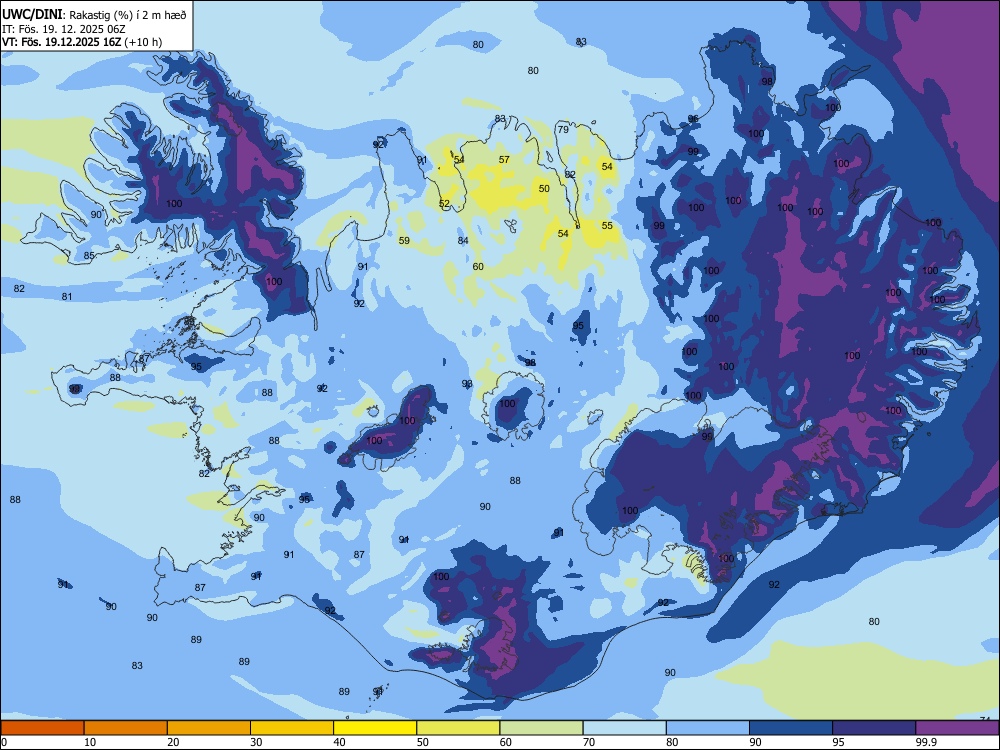Viewport: 1000px width, 750px height.
Task: Click the pale blue 70–80 legend swatch
Action: click(624, 728)
